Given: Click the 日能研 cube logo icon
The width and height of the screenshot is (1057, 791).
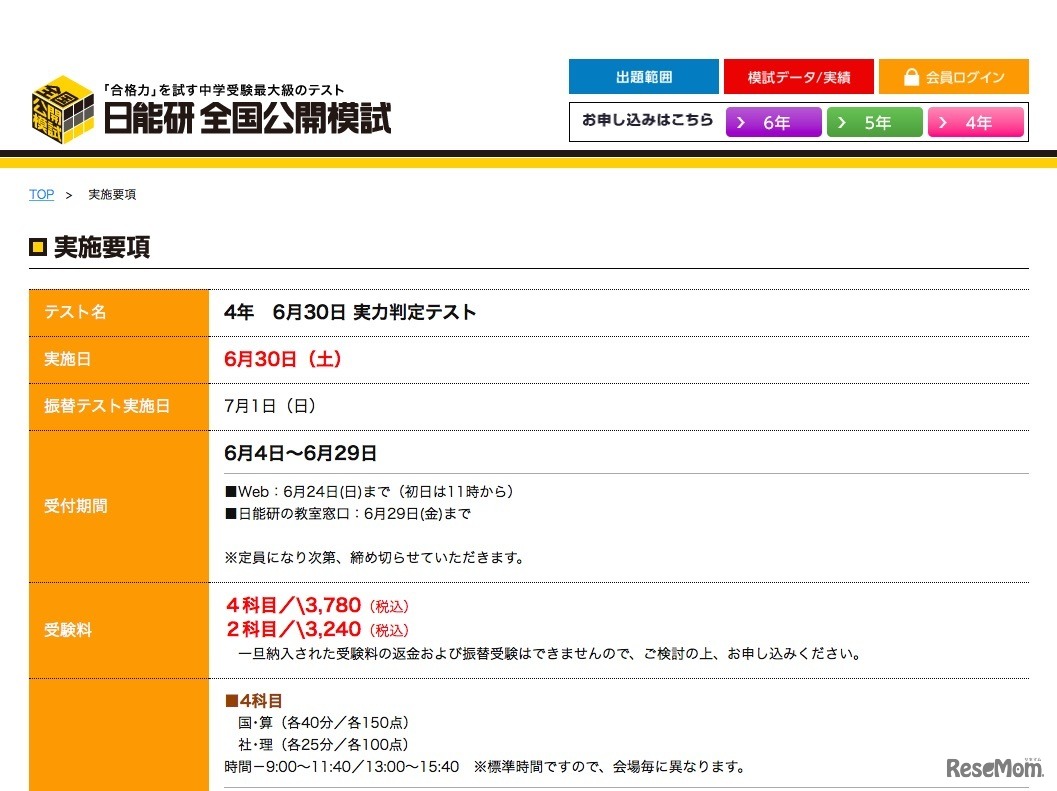Looking at the screenshot, I should point(61,109).
